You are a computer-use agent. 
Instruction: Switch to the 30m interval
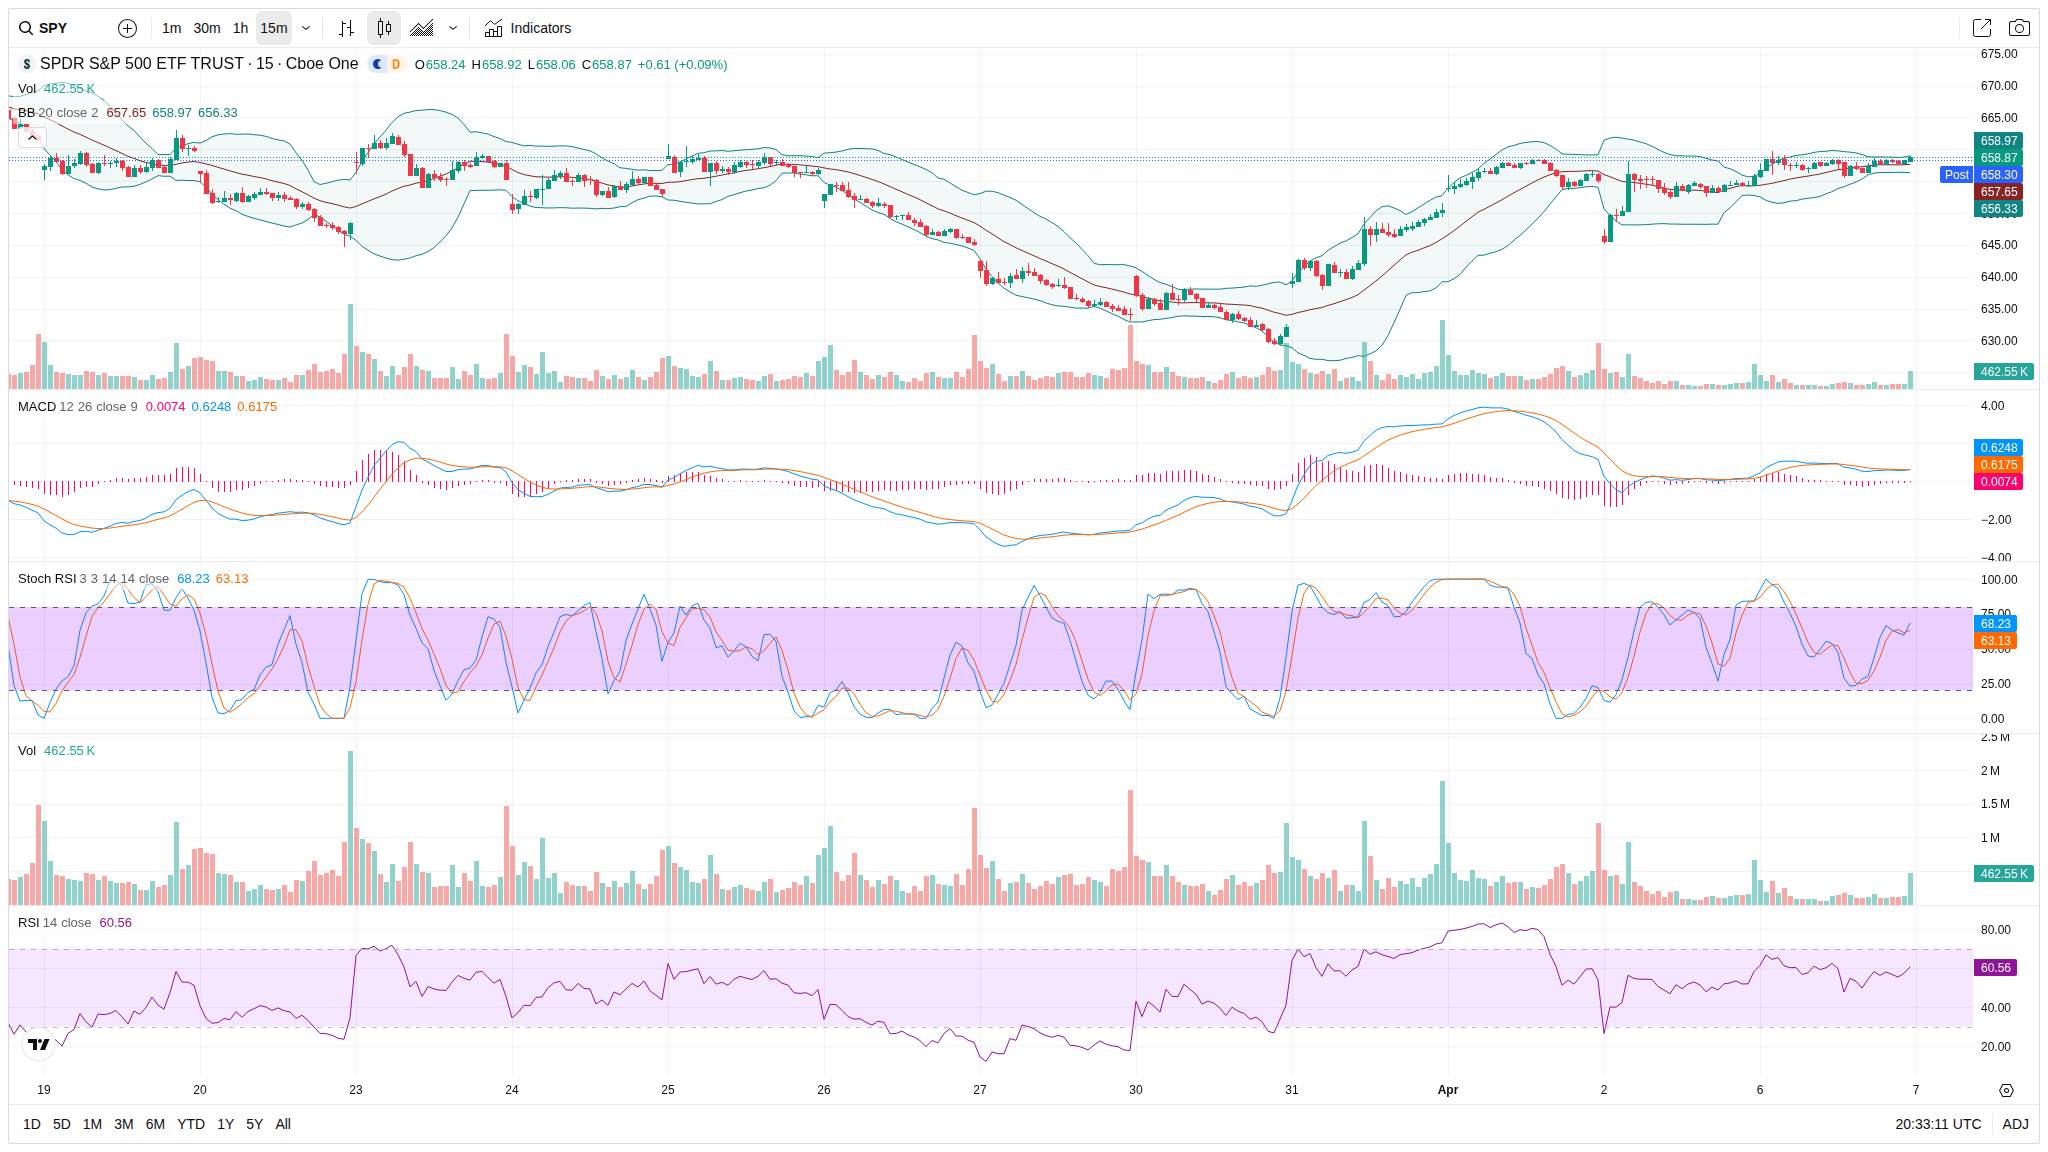207,28
